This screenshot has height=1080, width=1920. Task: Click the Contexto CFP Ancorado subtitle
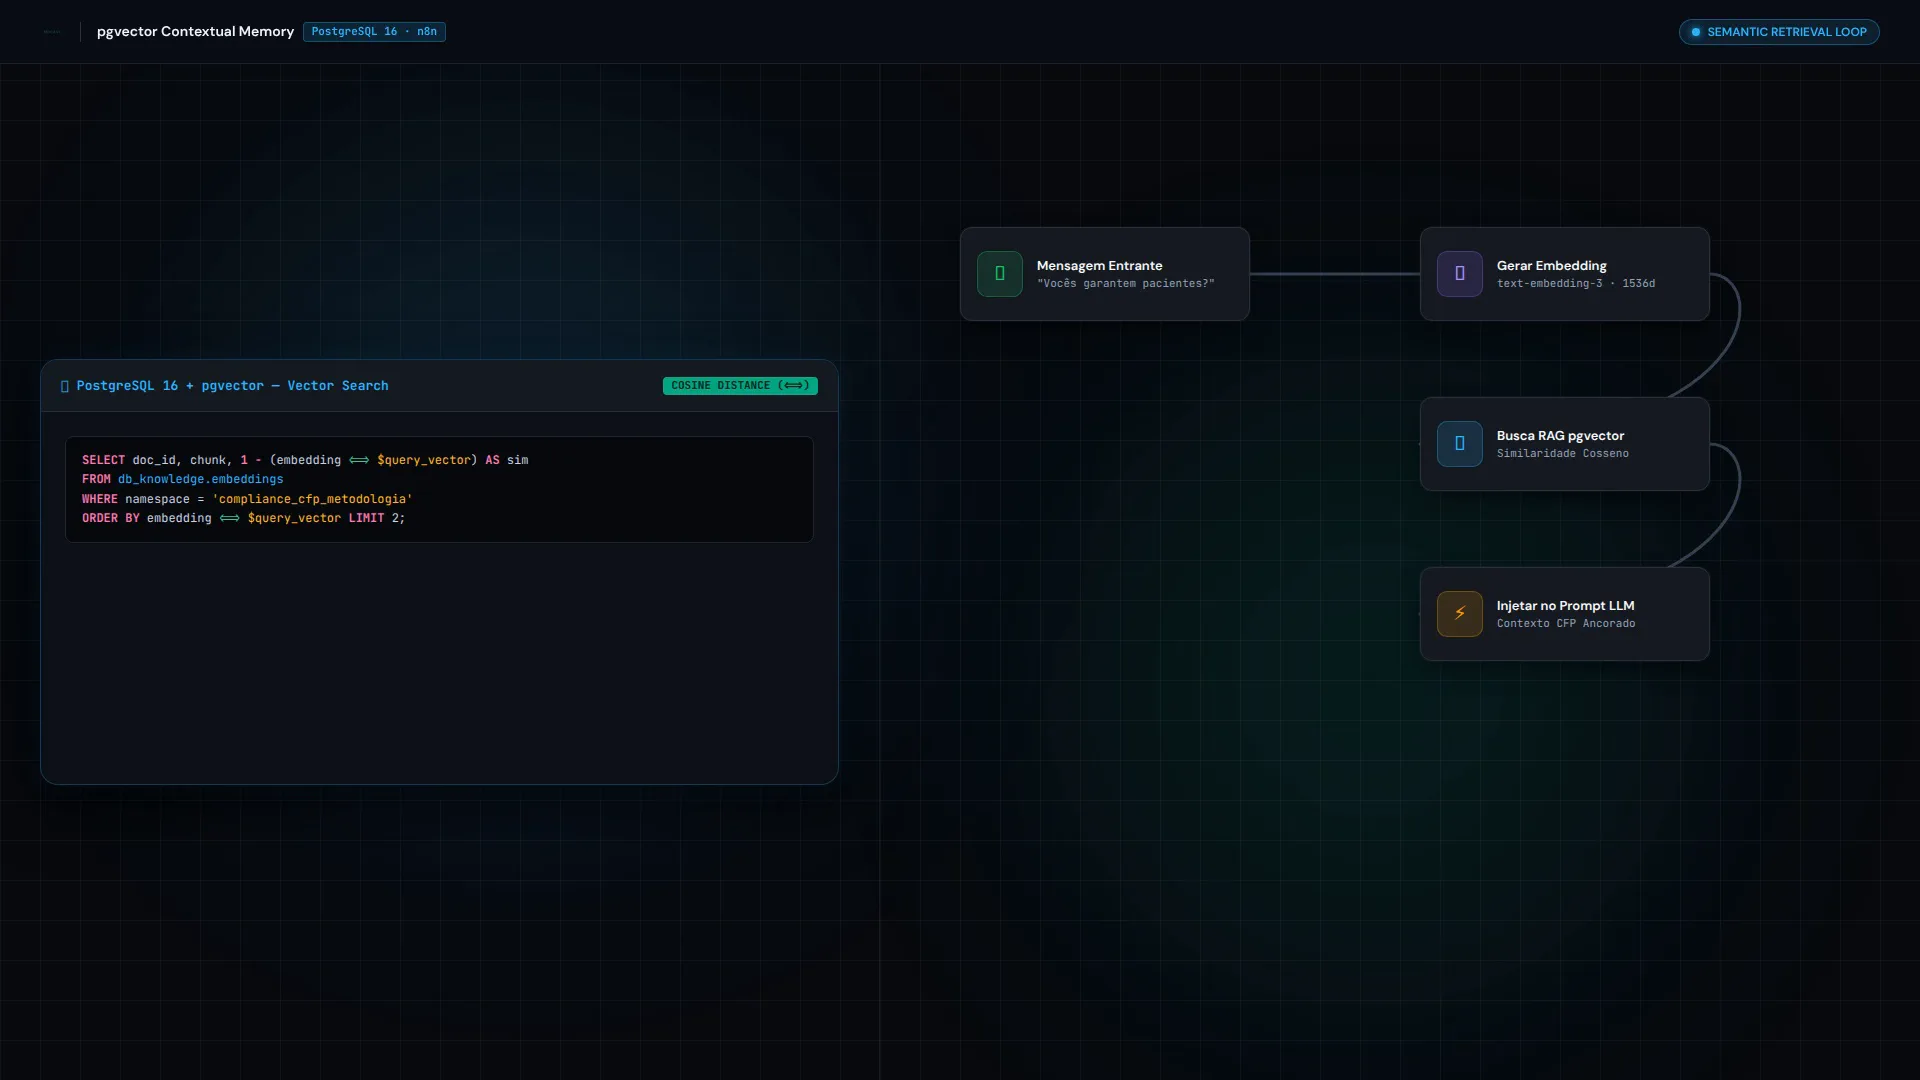[x=1565, y=624]
